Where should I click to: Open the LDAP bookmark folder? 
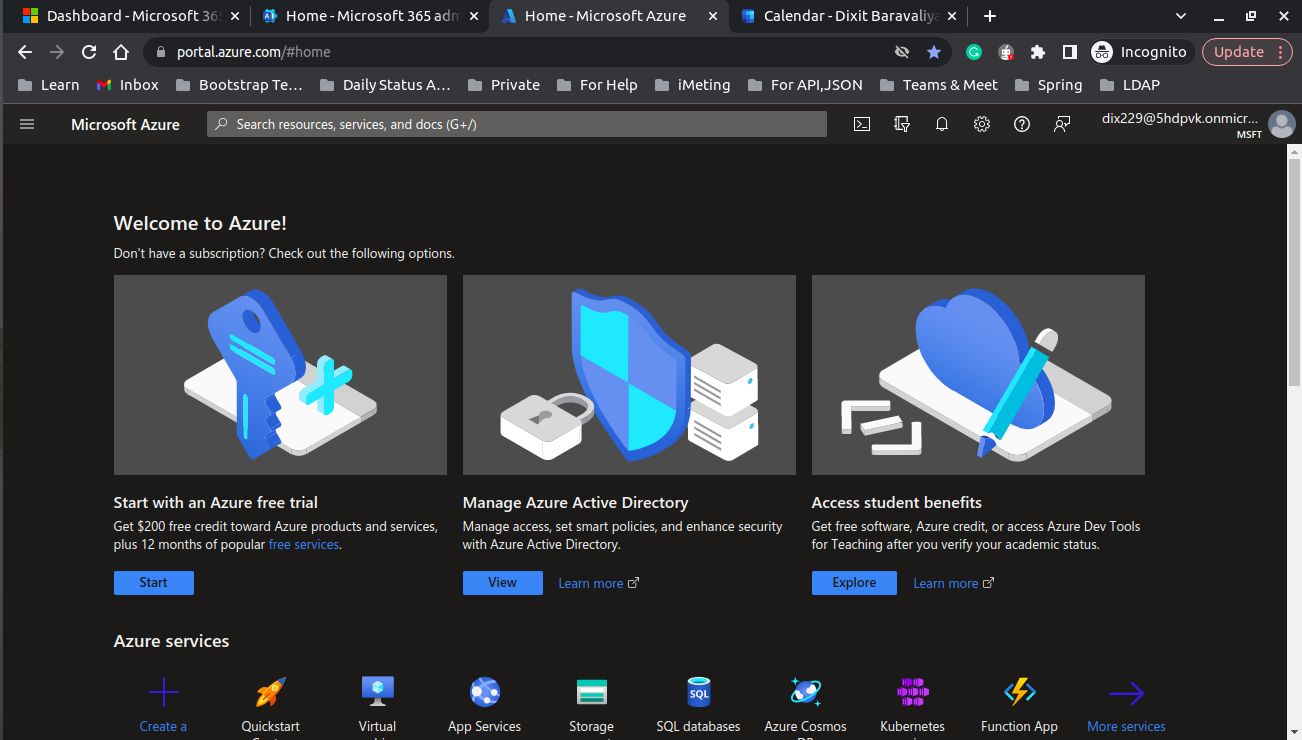pyautogui.click(x=1129, y=85)
